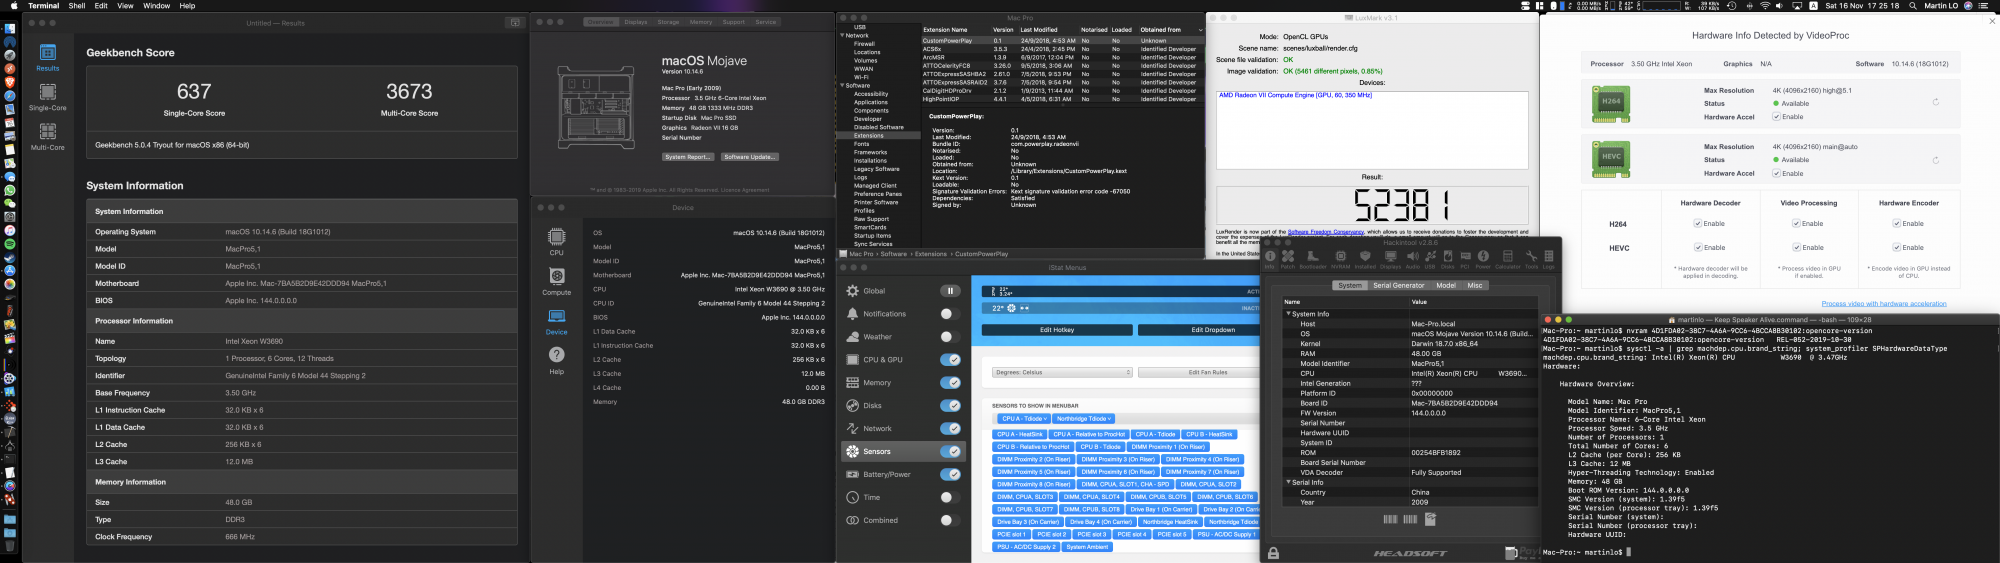This screenshot has width=2000, height=563.
Task: Disable CPU & GPU switch in iStat Menus
Action: 950,360
